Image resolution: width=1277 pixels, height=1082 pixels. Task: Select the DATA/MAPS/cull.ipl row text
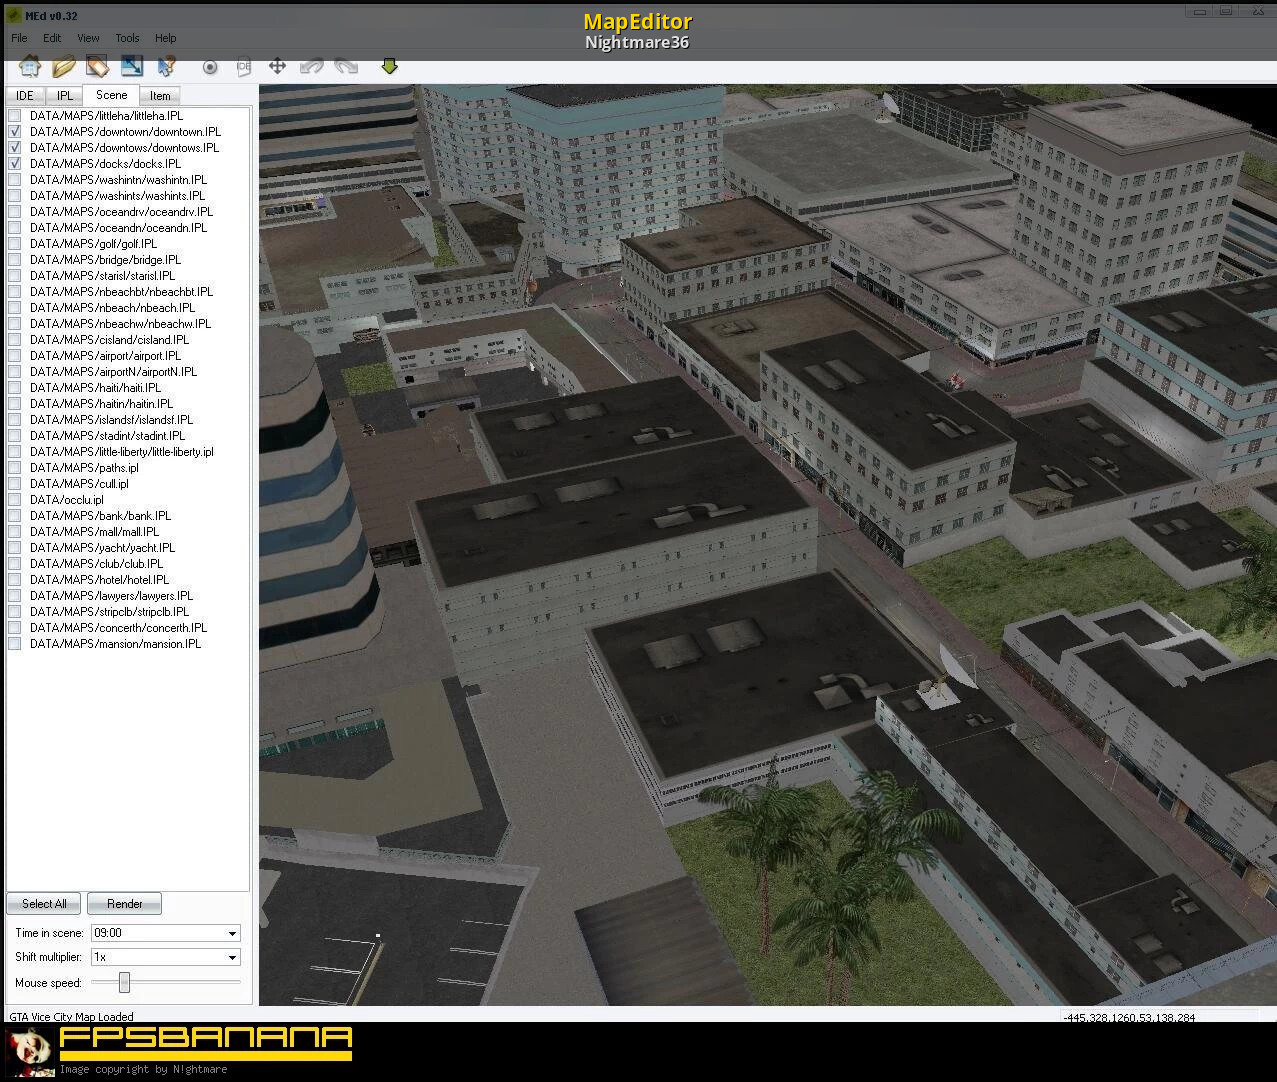[79, 484]
